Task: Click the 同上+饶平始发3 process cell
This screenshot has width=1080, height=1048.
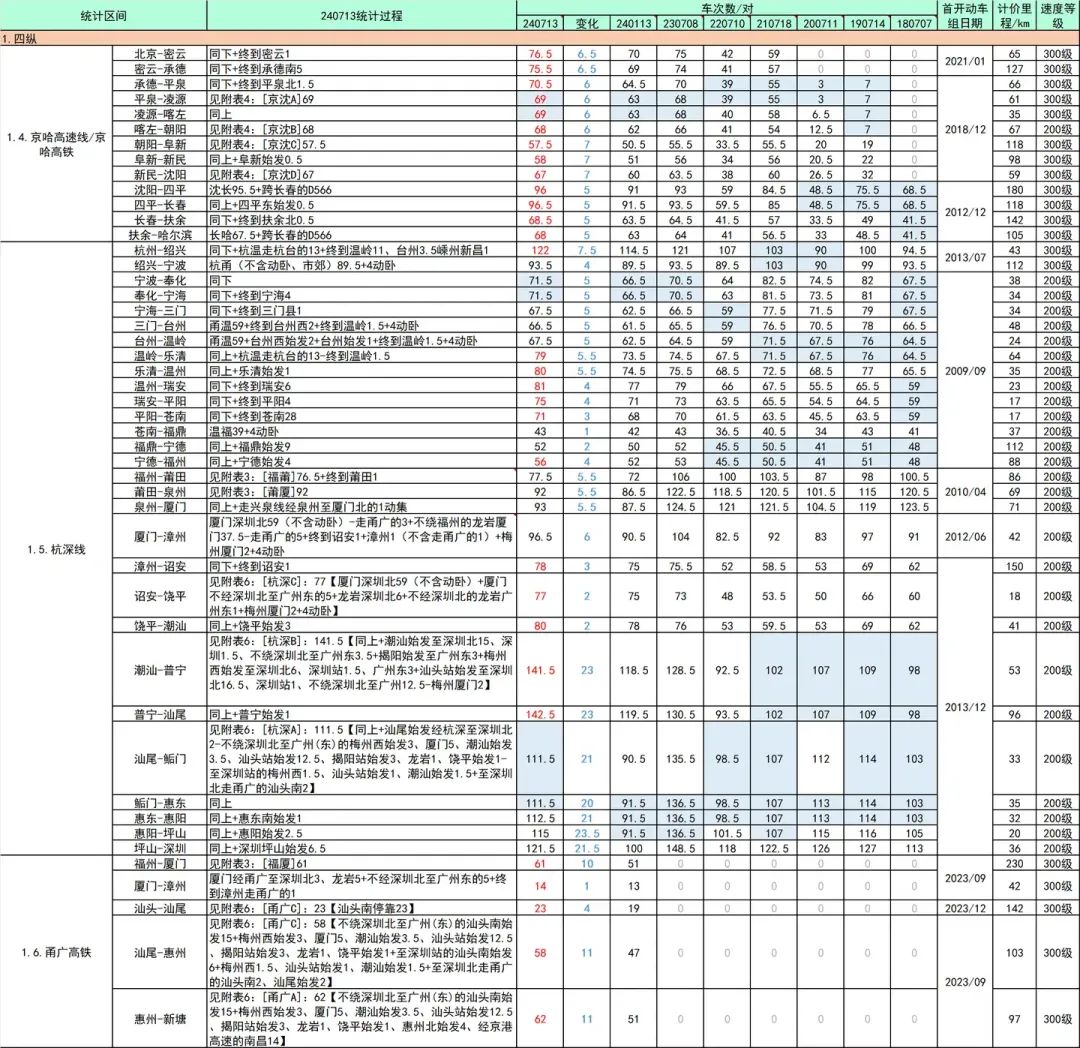Action: click(362, 626)
